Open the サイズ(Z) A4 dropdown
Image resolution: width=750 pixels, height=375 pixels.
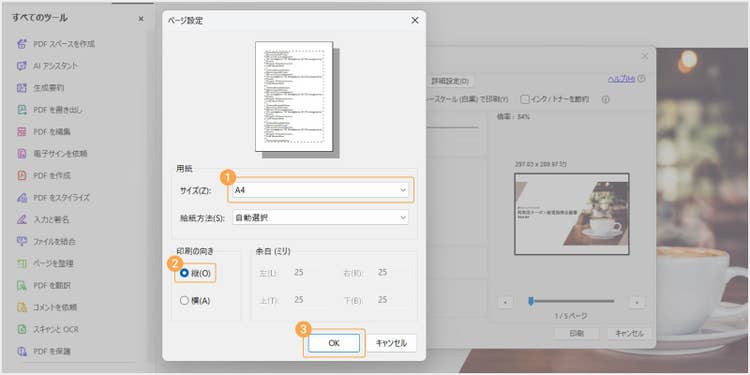click(x=320, y=190)
